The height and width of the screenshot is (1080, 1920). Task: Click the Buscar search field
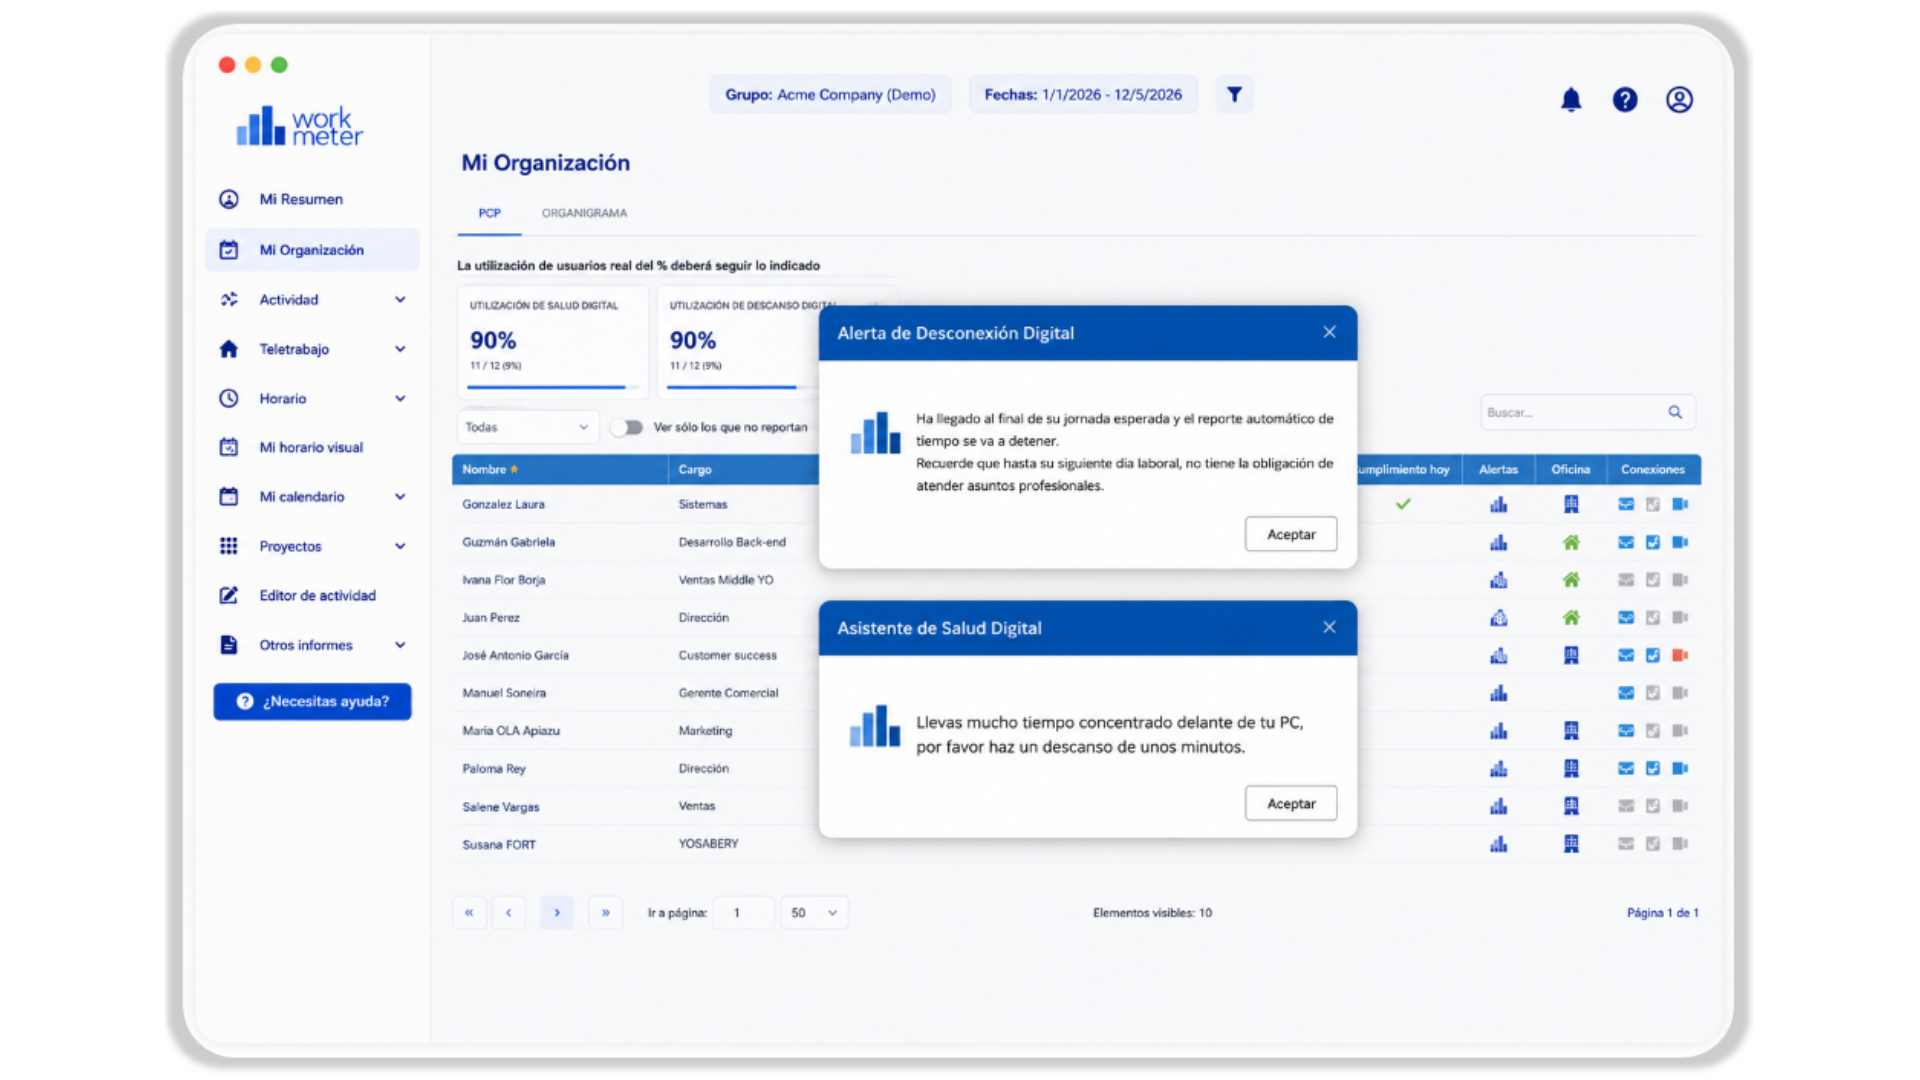[1588, 412]
